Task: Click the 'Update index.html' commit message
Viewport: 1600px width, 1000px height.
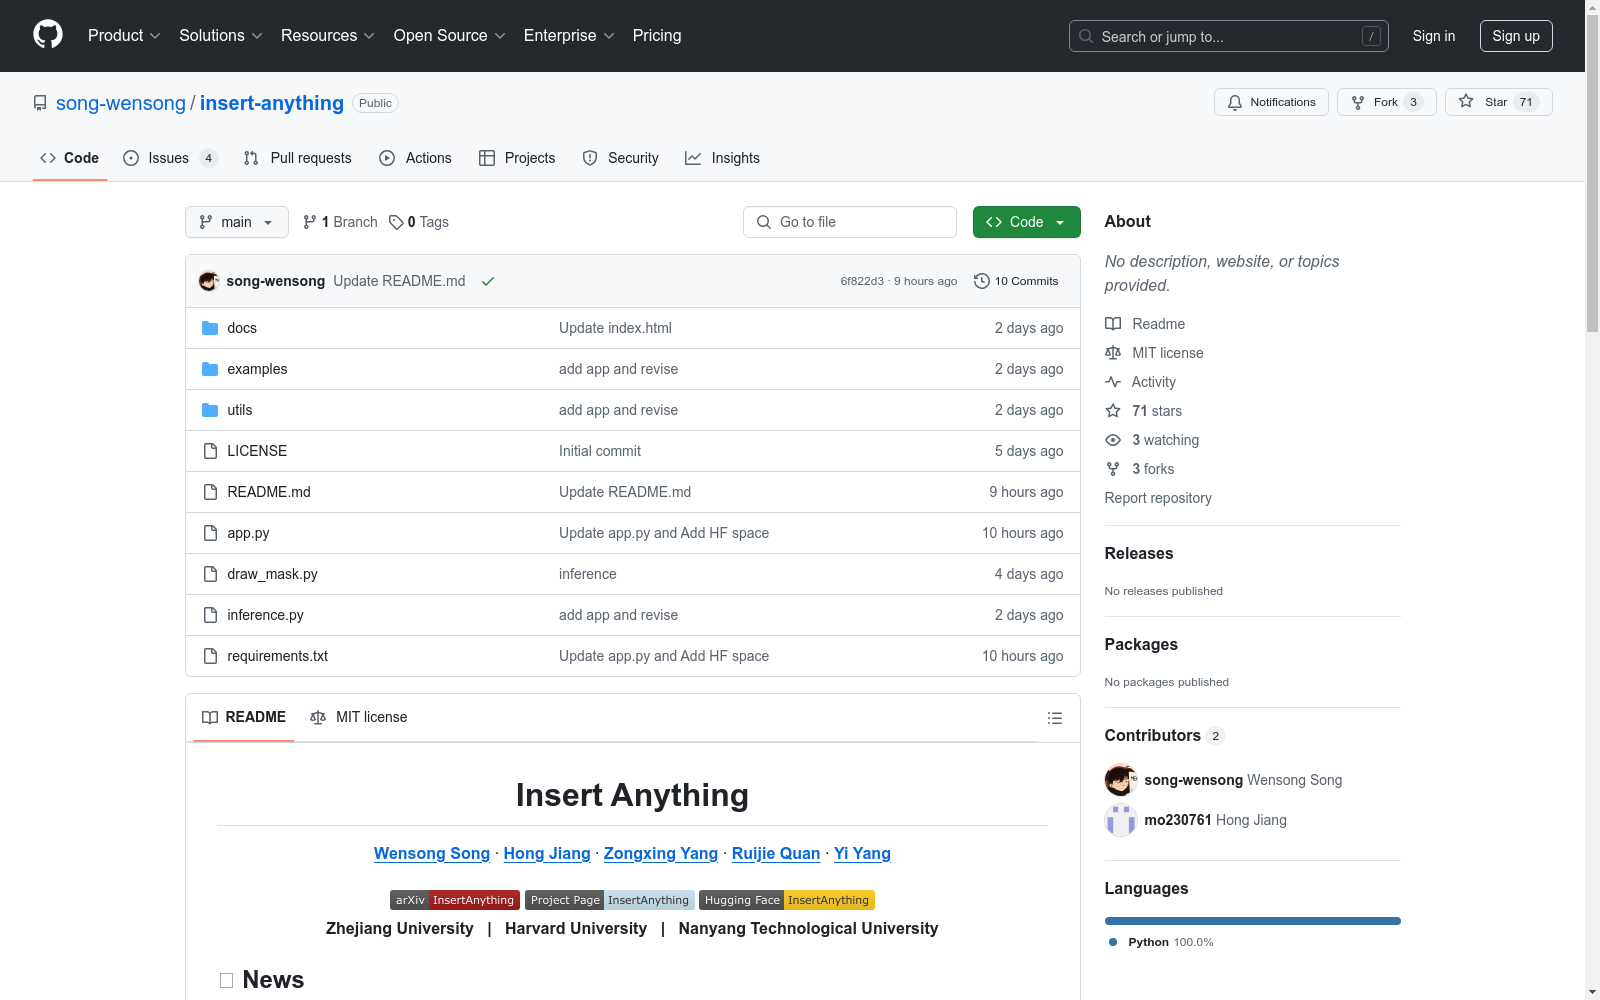Action: click(615, 328)
